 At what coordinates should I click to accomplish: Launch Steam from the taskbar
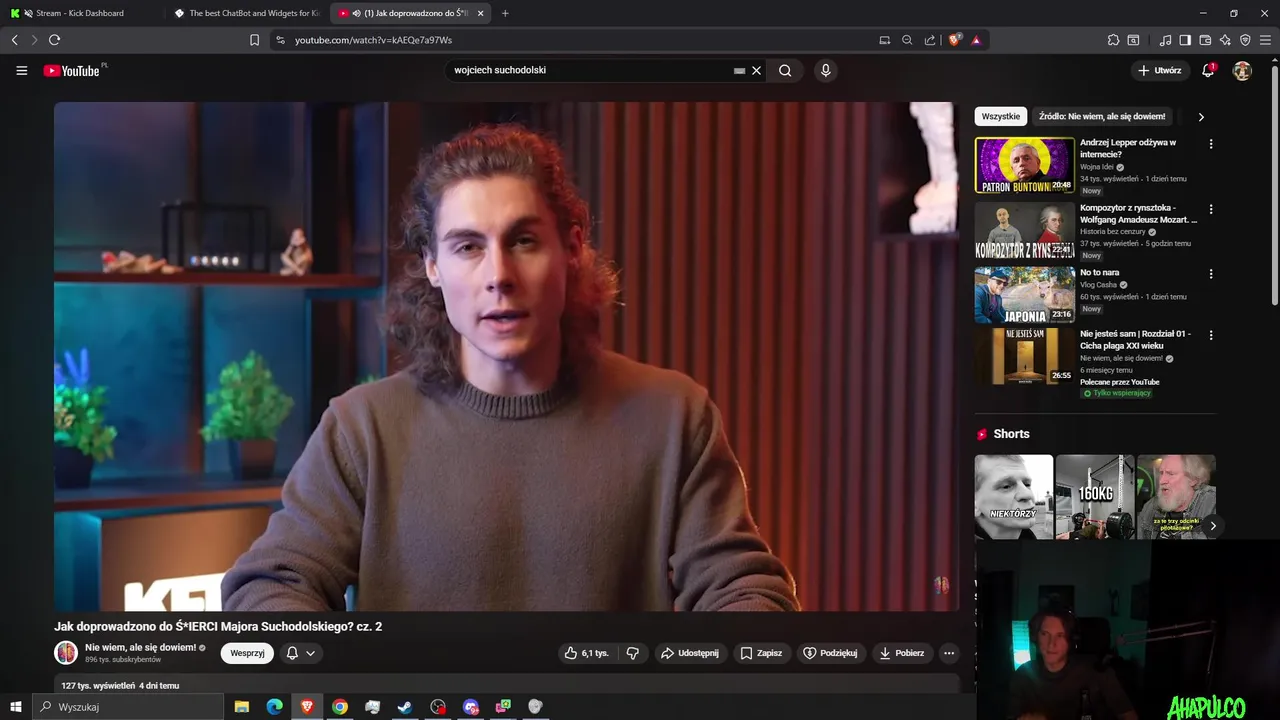(405, 707)
